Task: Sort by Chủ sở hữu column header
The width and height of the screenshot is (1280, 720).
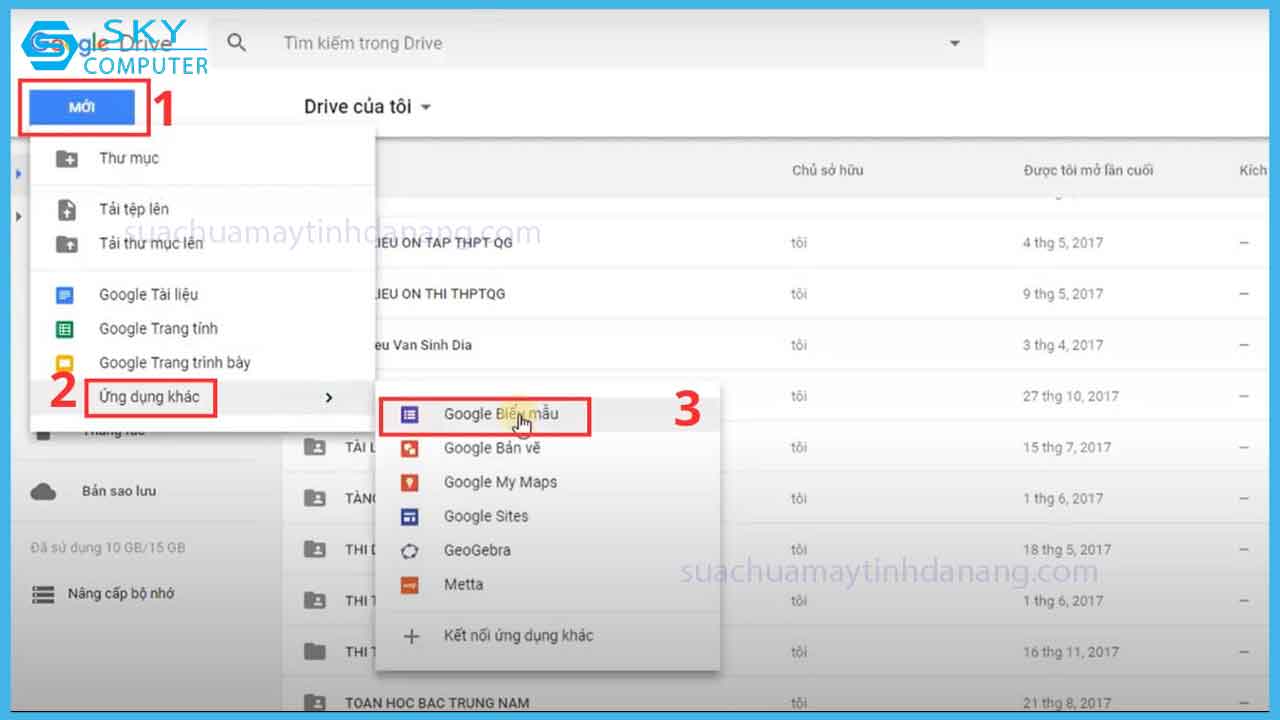Action: point(827,170)
